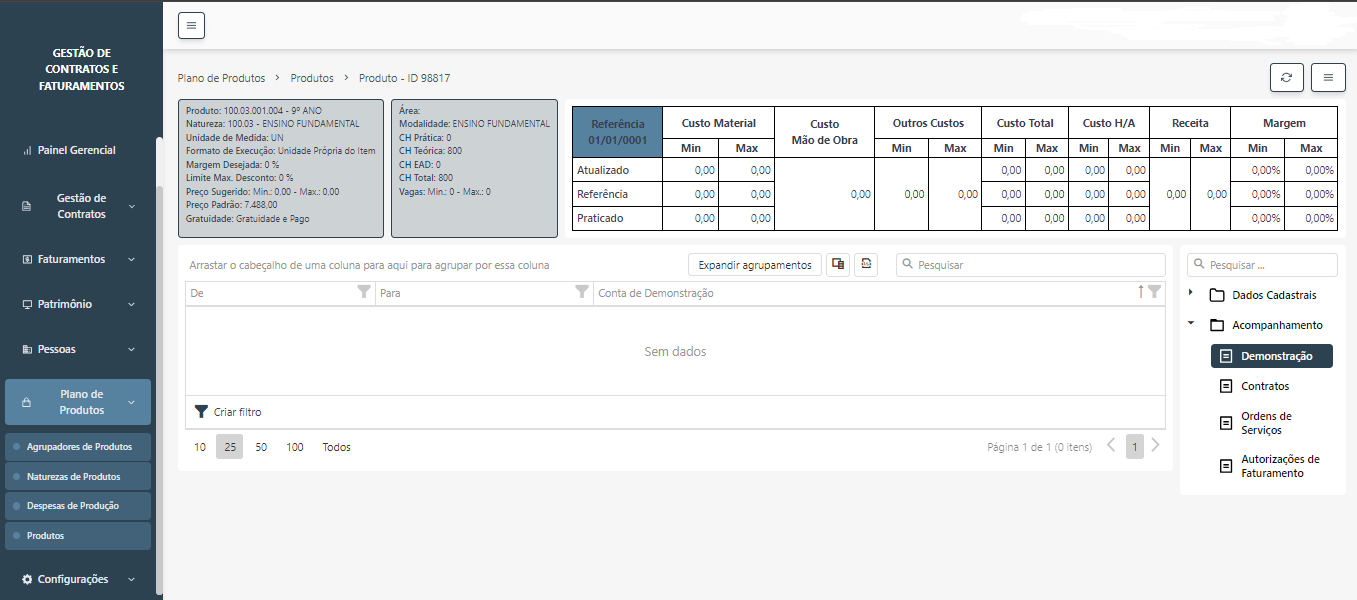This screenshot has width=1357, height=600.
Task: Open filter on the 'Para' column
Action: click(582, 292)
